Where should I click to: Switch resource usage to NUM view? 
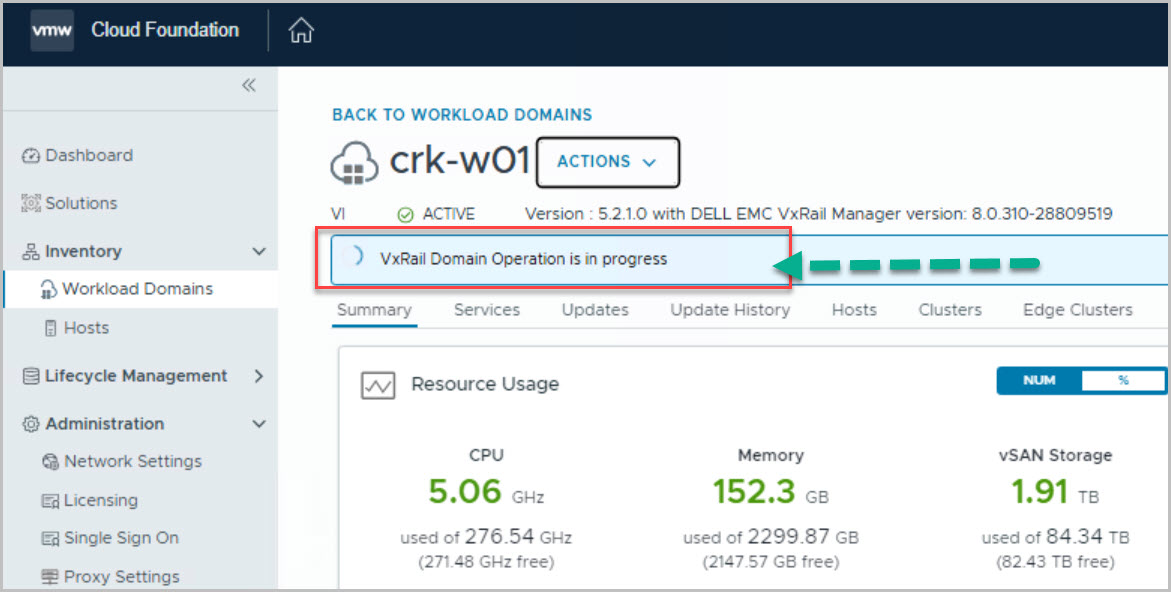point(1039,381)
